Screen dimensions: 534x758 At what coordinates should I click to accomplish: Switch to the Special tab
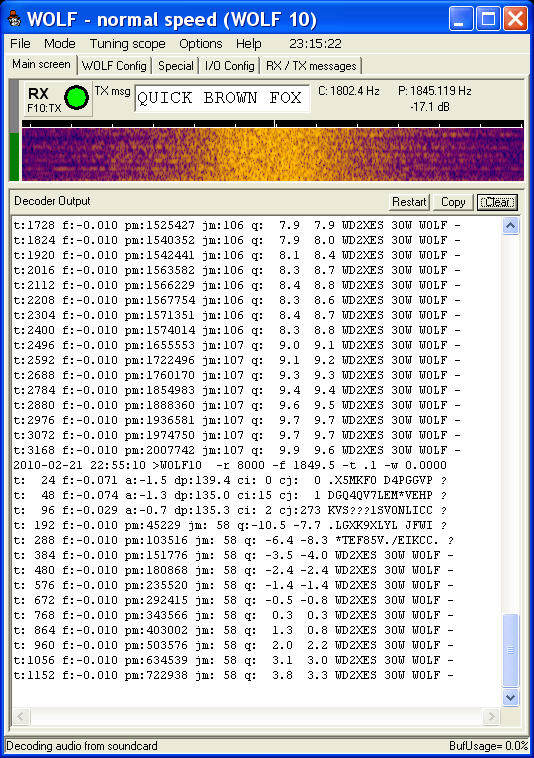(x=175, y=66)
